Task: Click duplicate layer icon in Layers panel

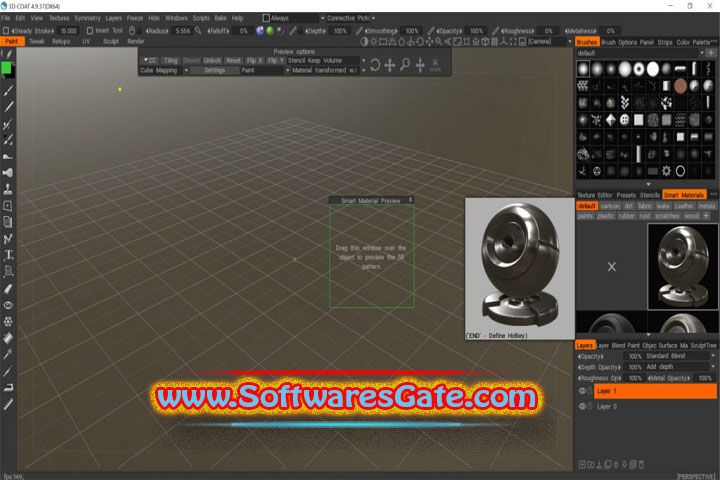Action: (608, 464)
